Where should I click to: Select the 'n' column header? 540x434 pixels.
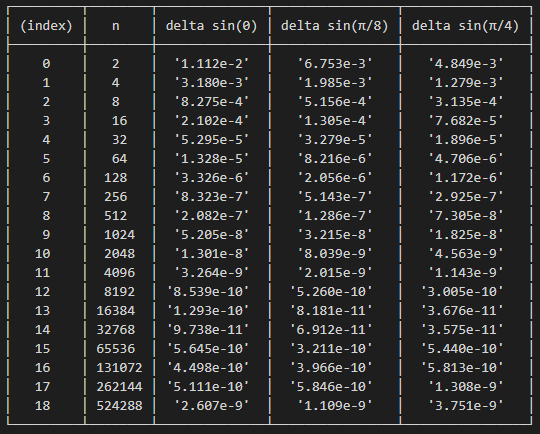(116, 26)
